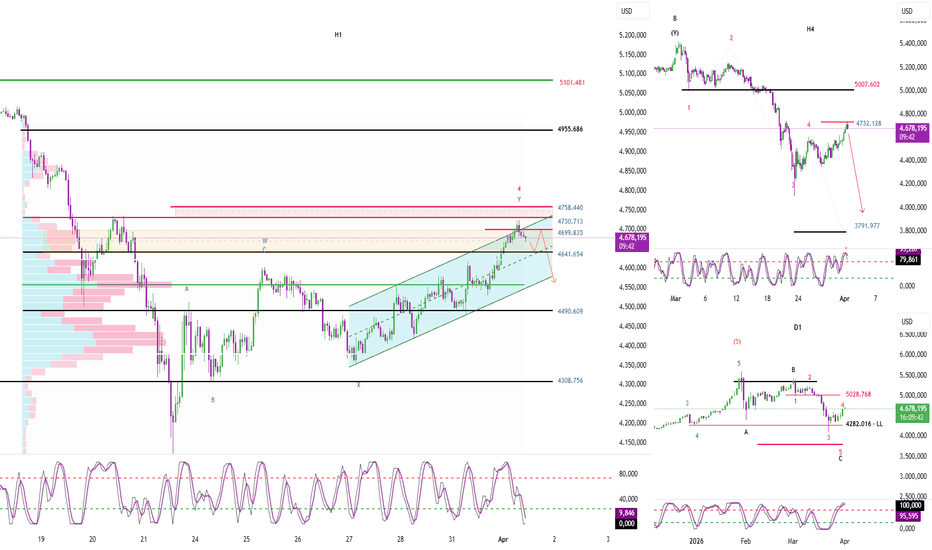Click the 80,000 level on H1 stochastic scale
Screen dimensions: 932x550
[x=628, y=474]
